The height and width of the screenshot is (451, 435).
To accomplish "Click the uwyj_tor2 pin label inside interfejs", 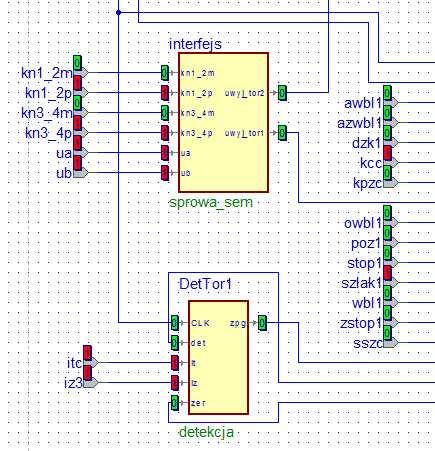I will coord(244,93).
